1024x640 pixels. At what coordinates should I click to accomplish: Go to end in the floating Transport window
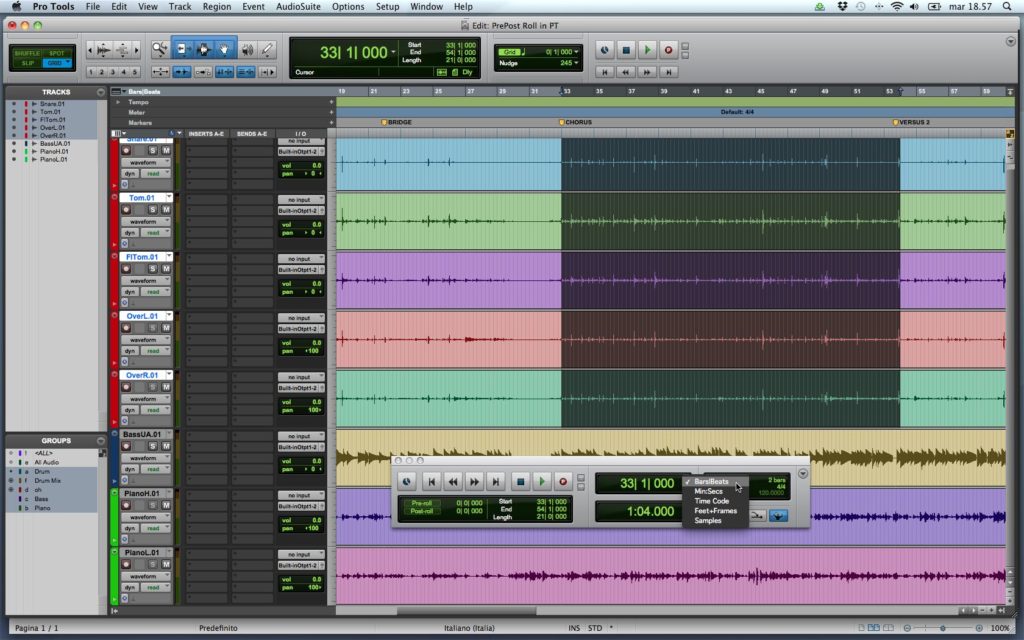click(496, 482)
